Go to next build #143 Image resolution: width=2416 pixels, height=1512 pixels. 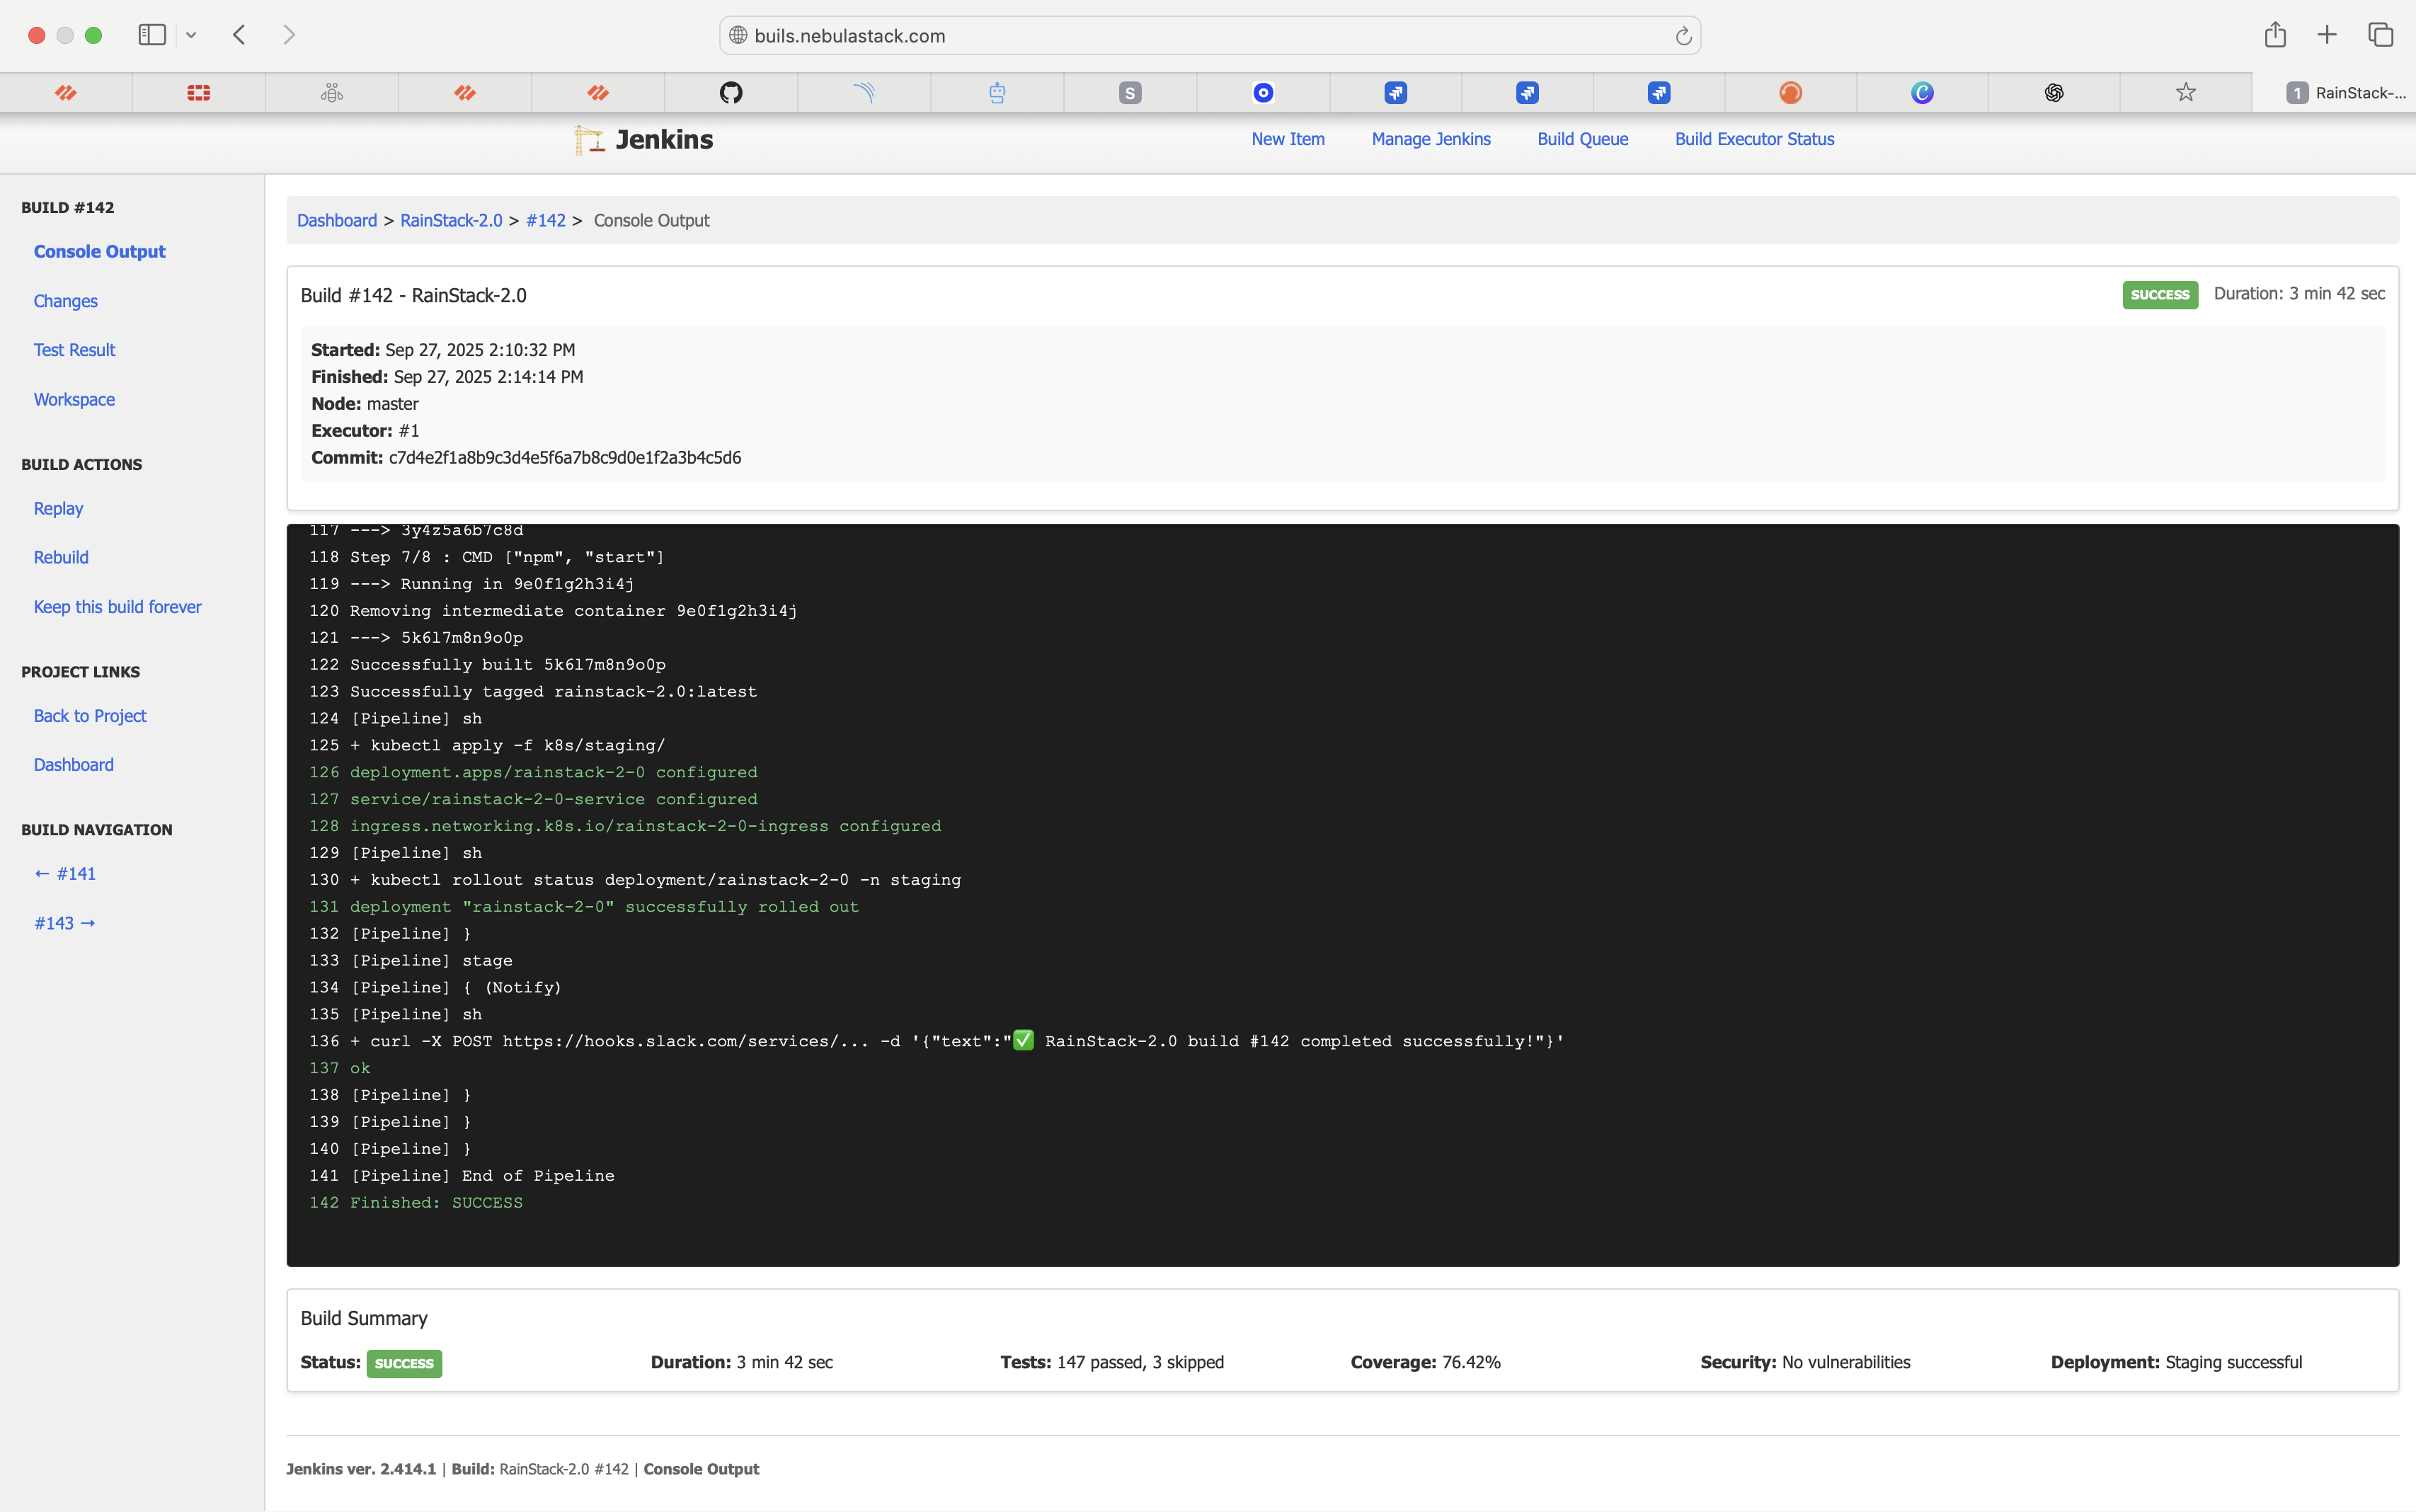click(65, 923)
